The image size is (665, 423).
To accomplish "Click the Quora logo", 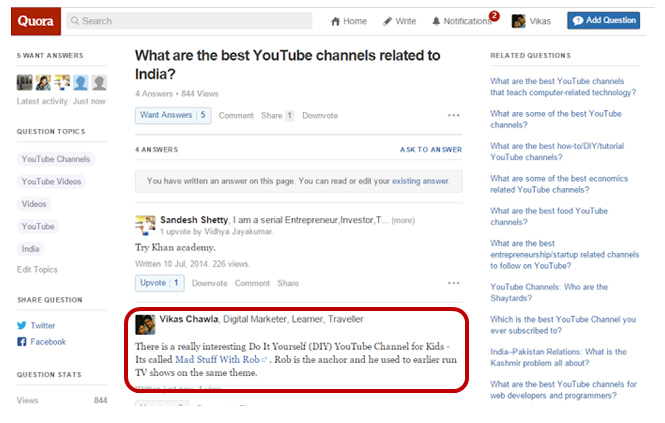I will coord(36,21).
